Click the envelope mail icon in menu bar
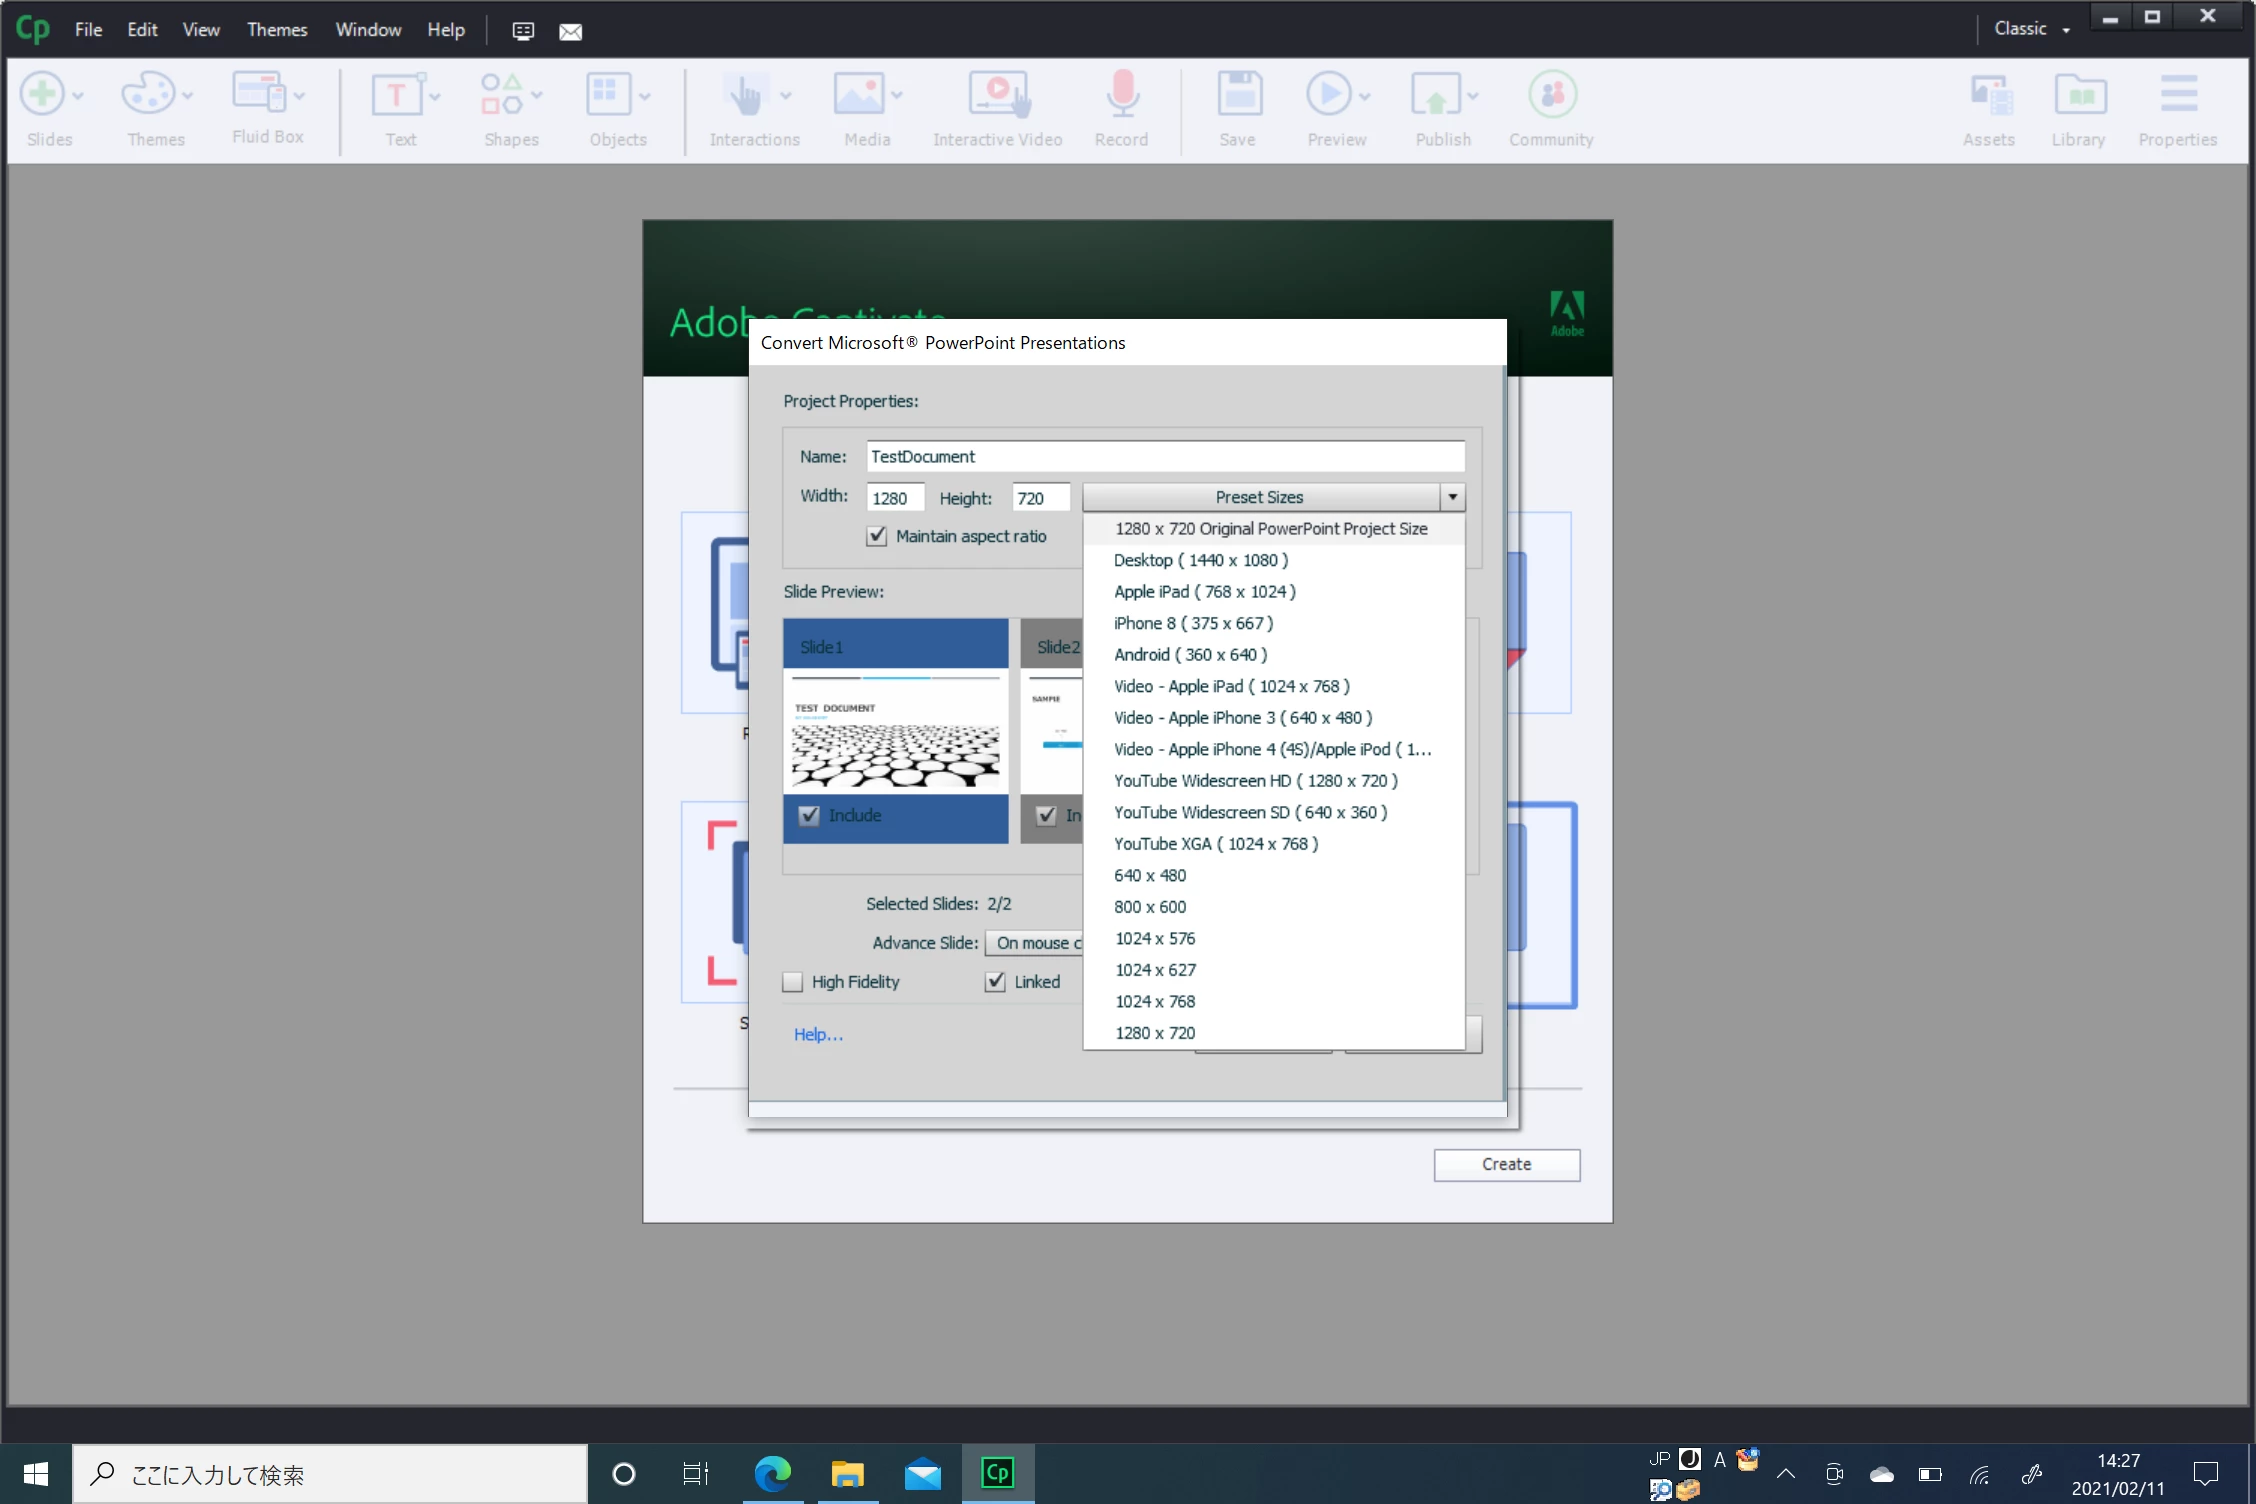 [x=570, y=32]
